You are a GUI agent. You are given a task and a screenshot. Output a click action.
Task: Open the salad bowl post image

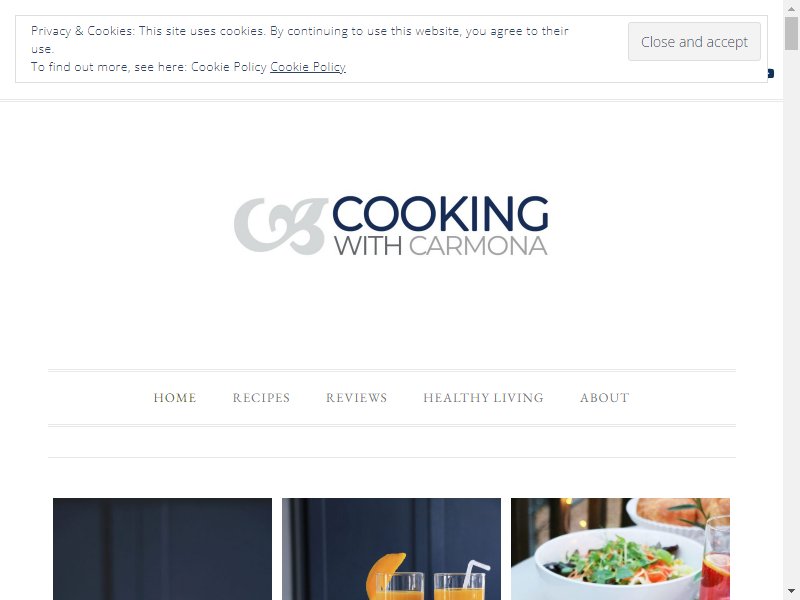[620, 549]
